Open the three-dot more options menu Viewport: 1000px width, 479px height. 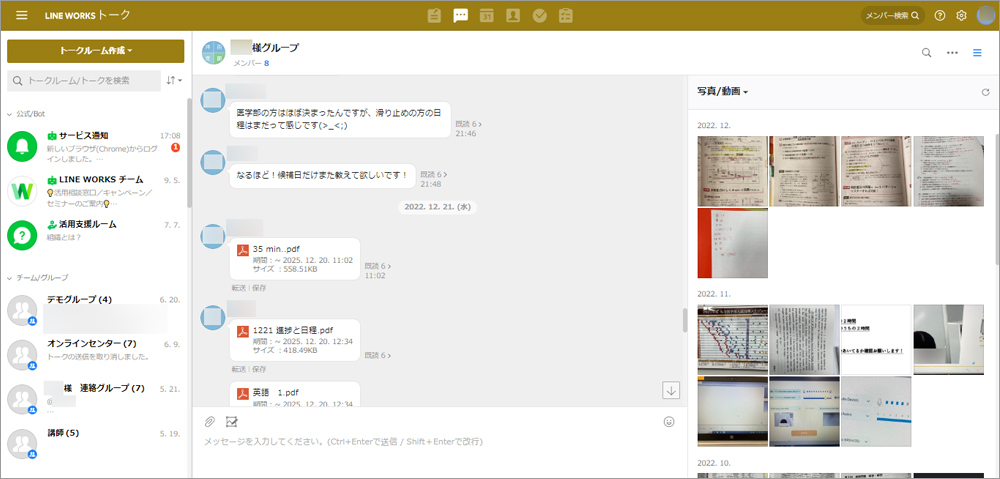(952, 53)
